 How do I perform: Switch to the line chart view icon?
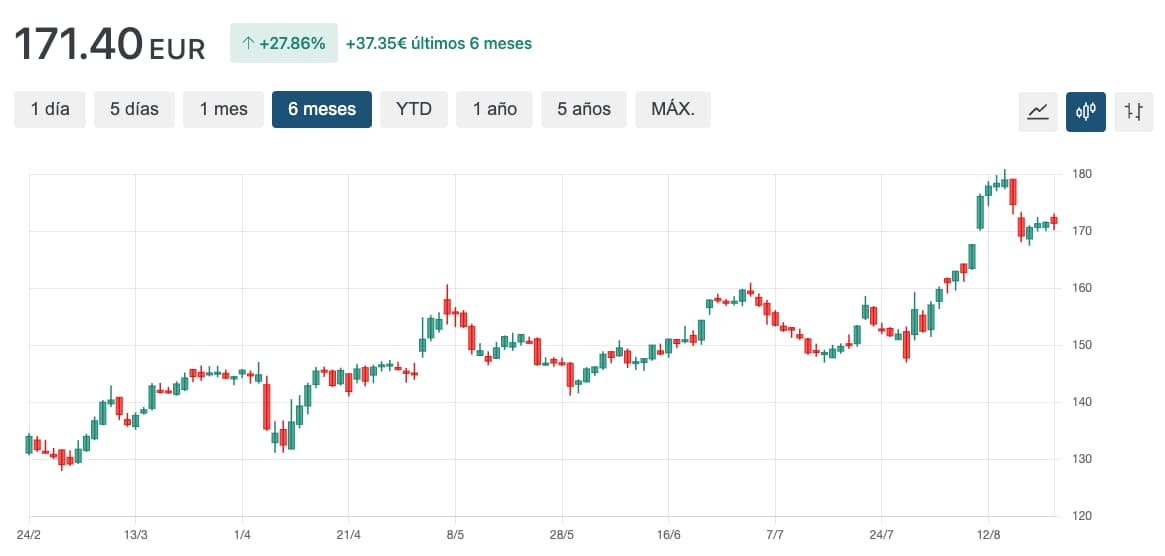pyautogui.click(x=1038, y=111)
